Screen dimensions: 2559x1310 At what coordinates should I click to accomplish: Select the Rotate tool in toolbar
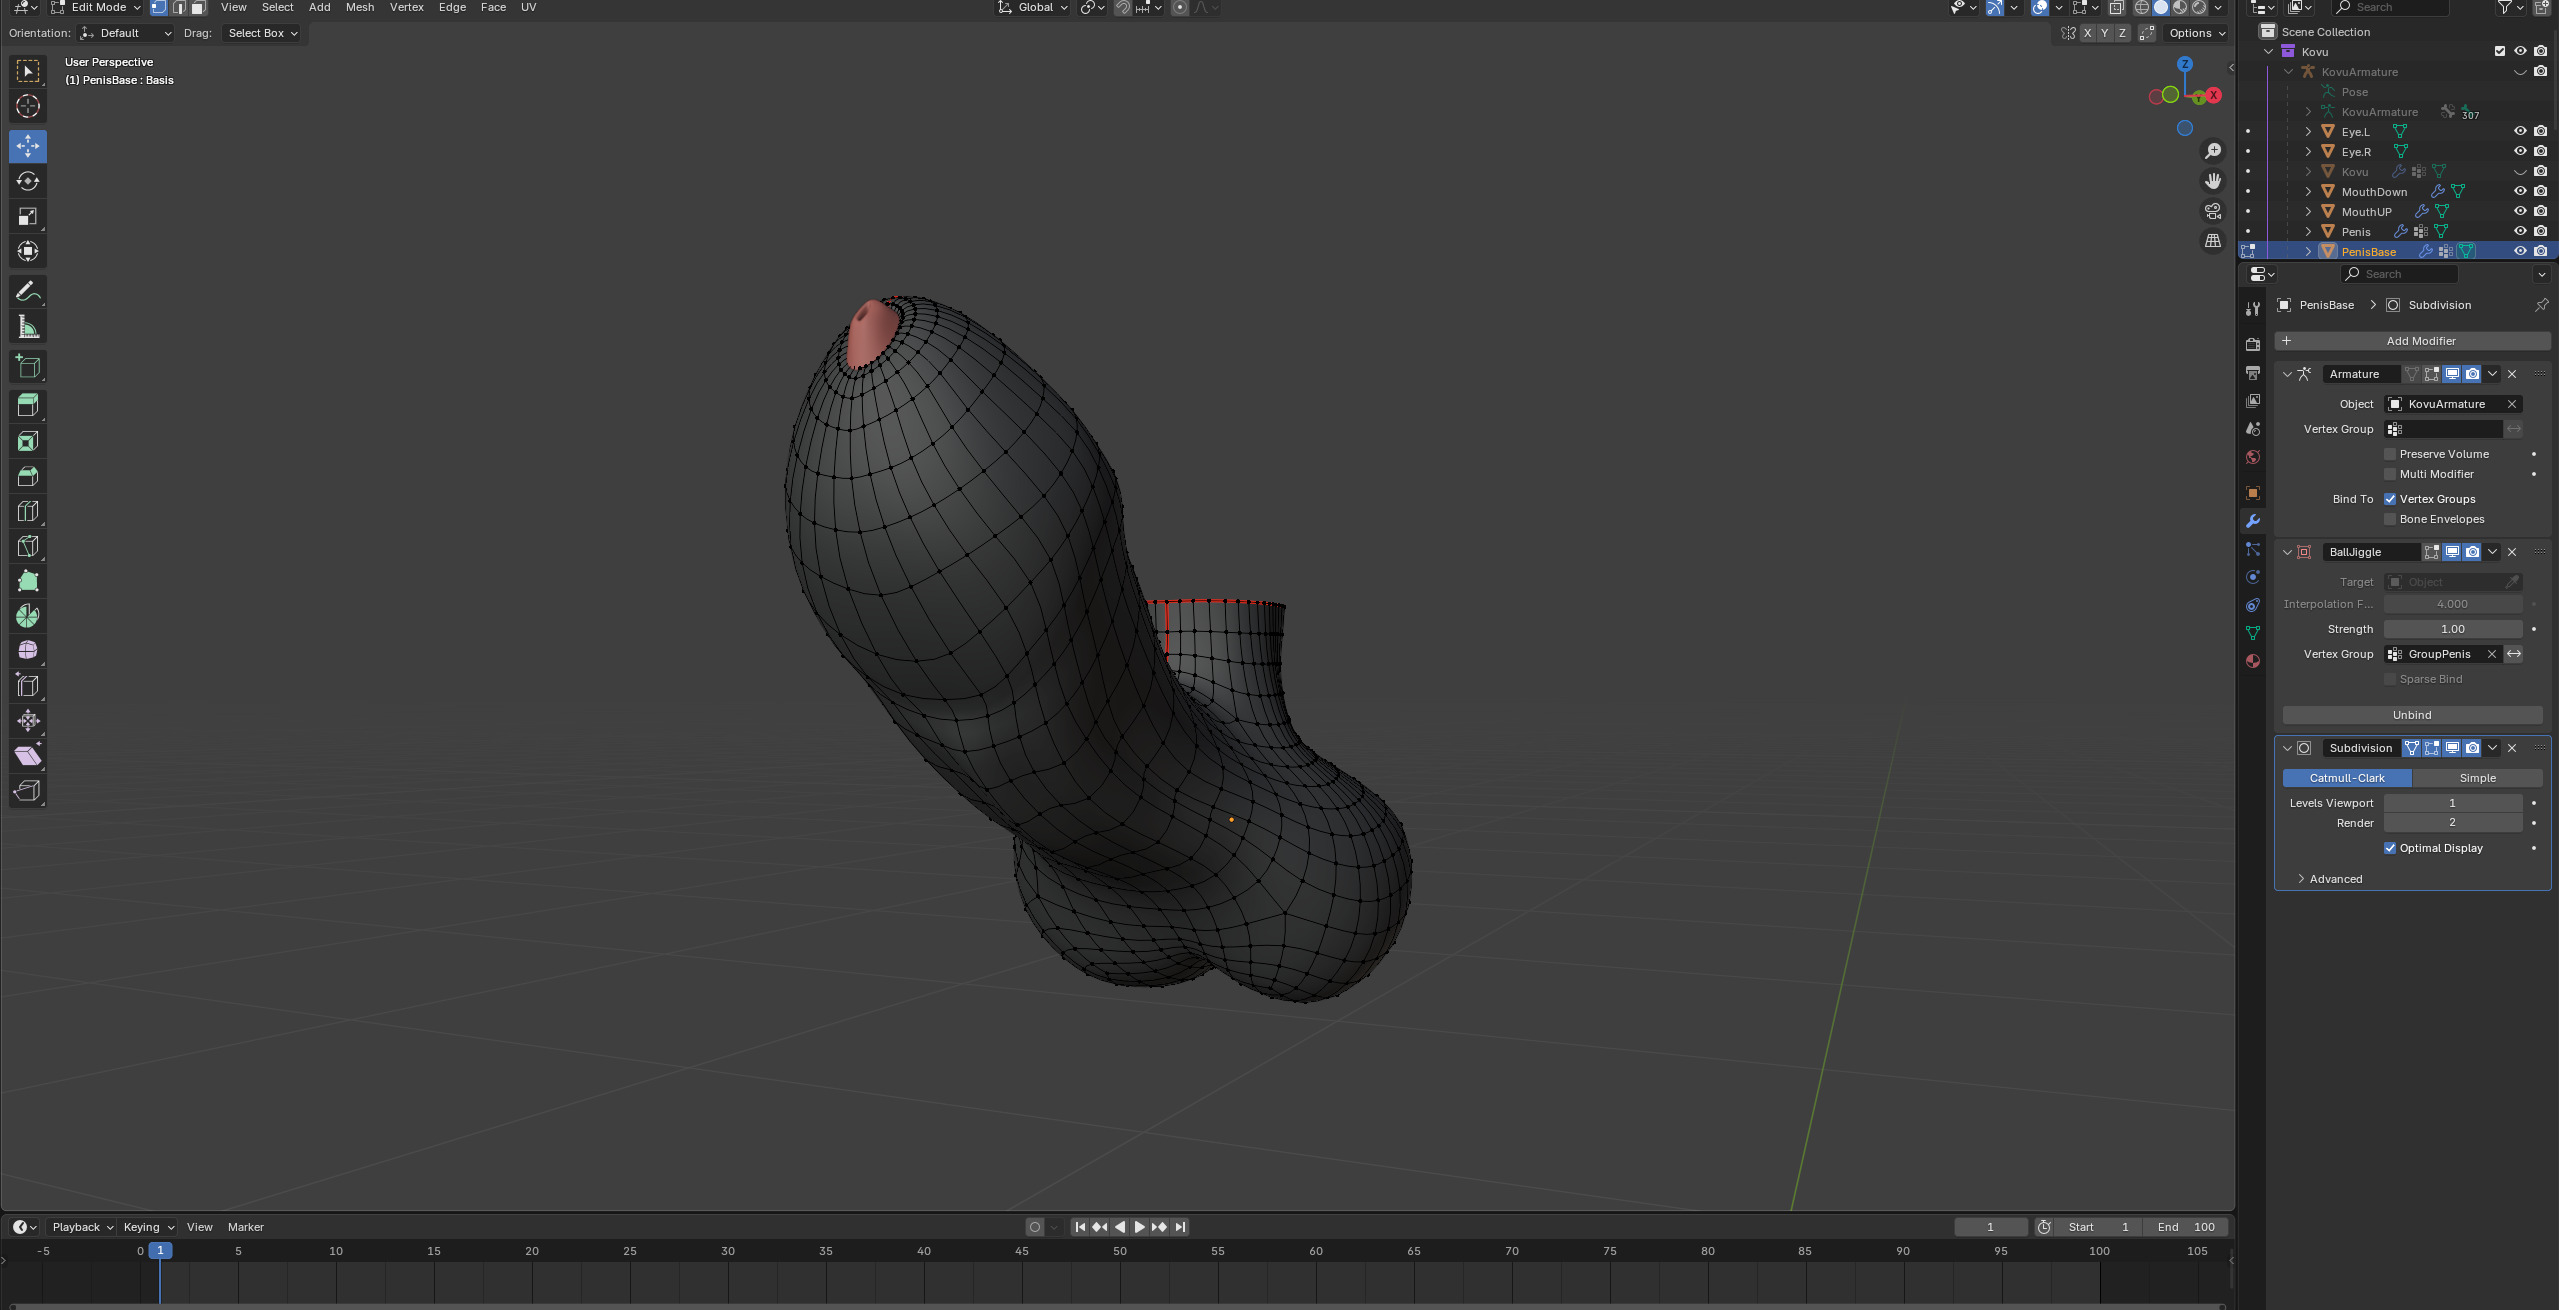click(28, 181)
